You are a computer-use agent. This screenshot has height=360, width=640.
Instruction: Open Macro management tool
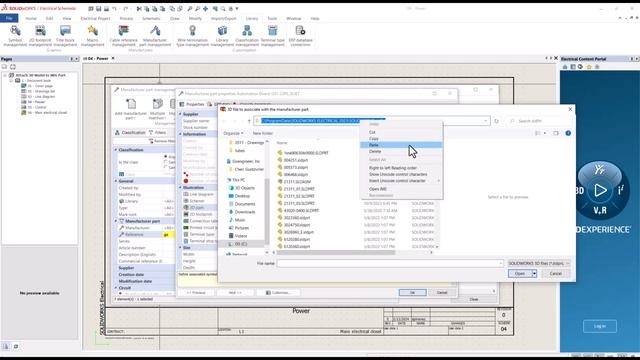pos(93,36)
